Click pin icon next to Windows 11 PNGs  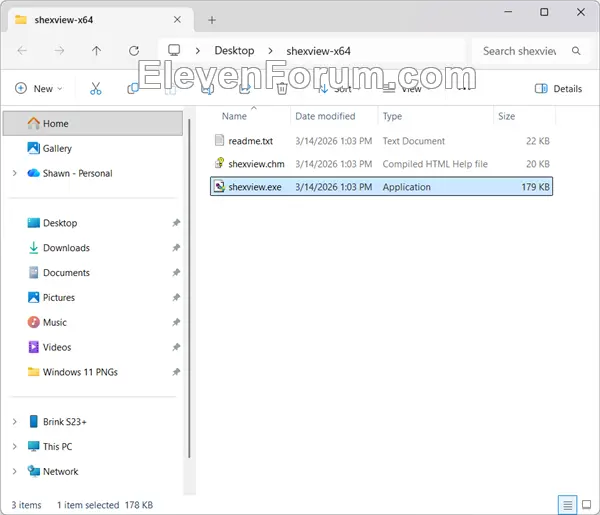[176, 372]
